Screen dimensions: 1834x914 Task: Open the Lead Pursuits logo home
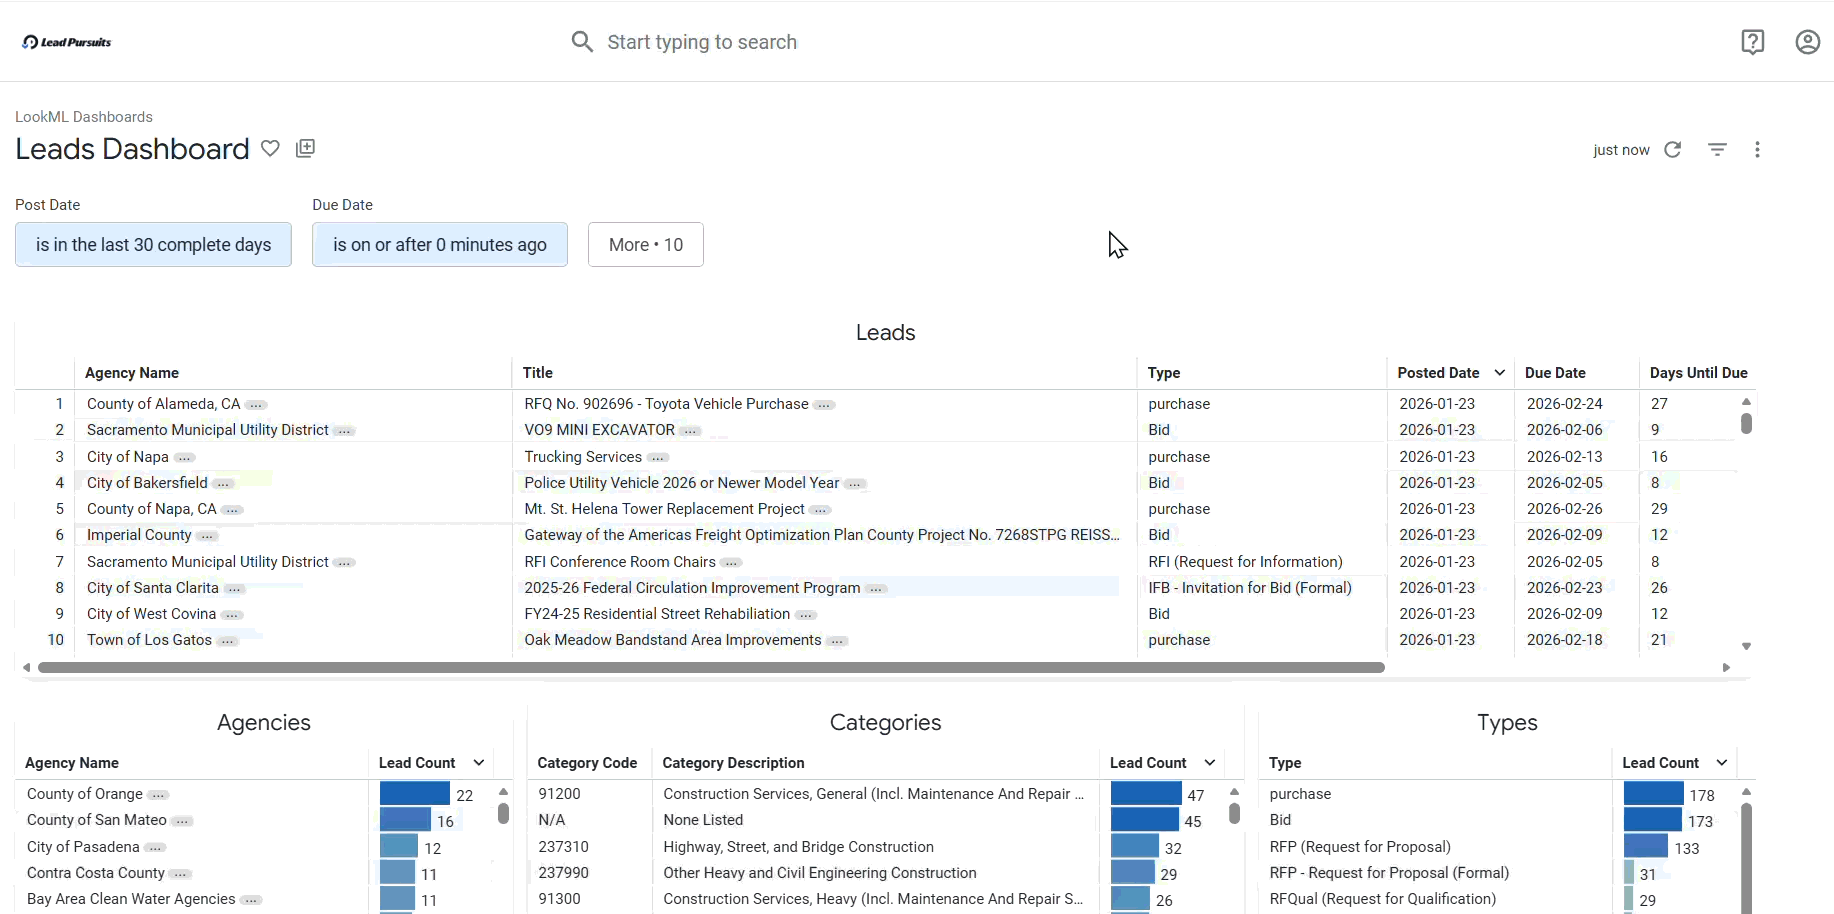[x=67, y=42]
